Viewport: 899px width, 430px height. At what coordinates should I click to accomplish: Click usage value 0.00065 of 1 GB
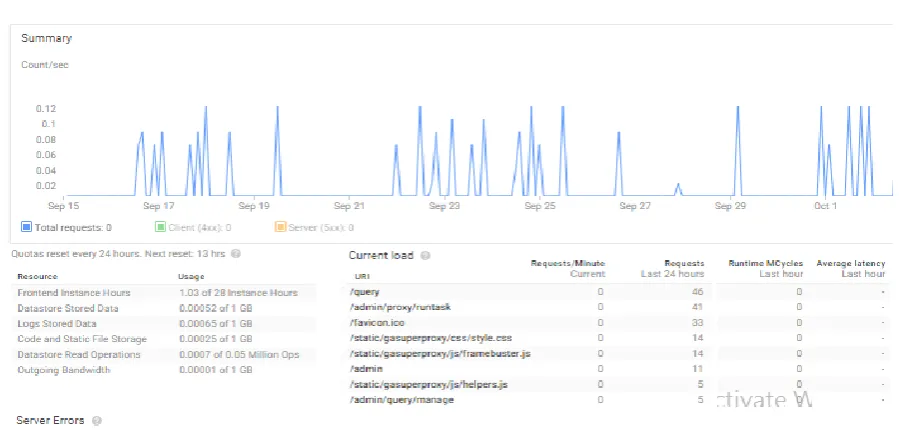pos(216,323)
